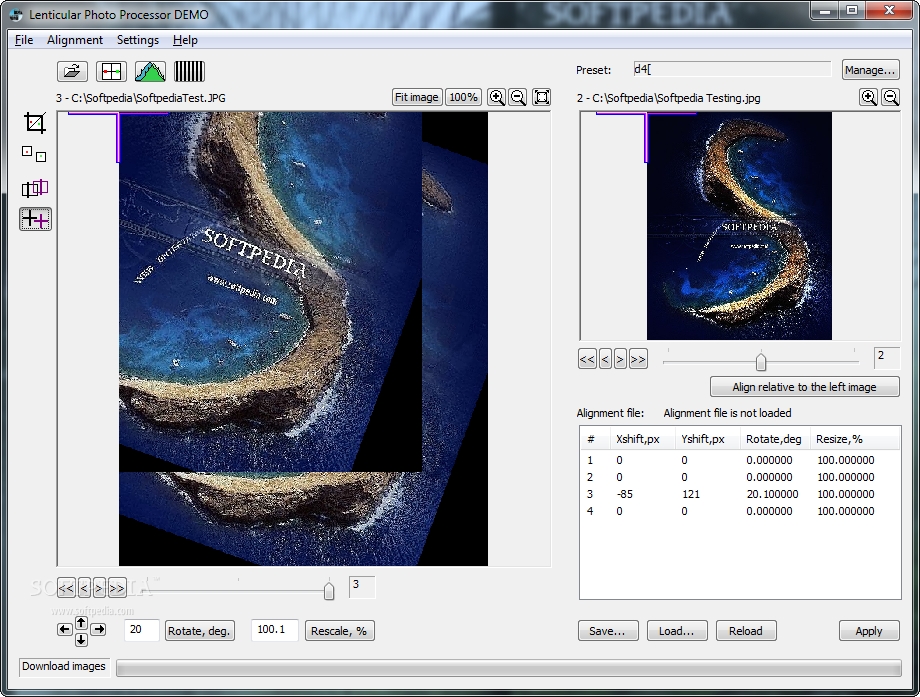The height and width of the screenshot is (697, 920).
Task: Click the Resize,% column header
Action: click(x=854, y=439)
